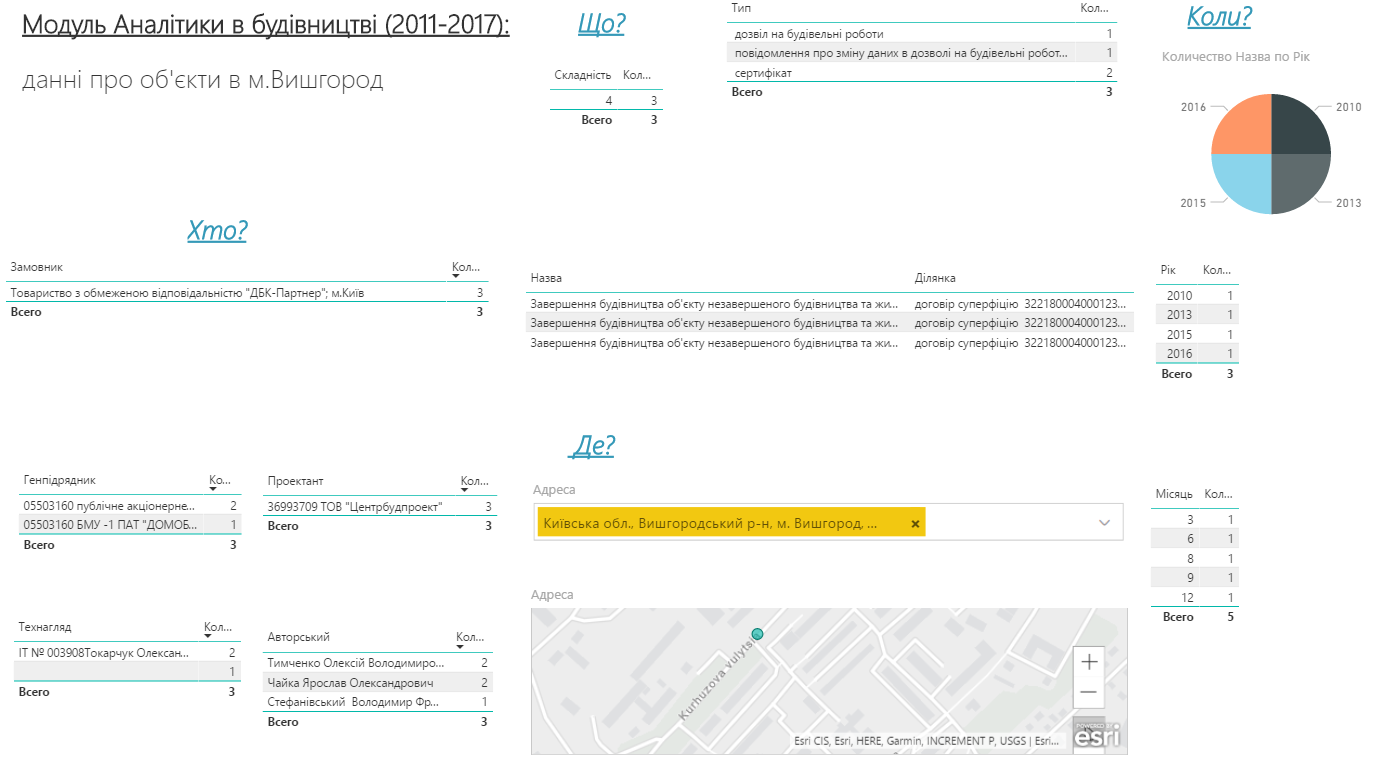
Task: Select Тимченко Олексій Володимирович row
Action: [378, 663]
